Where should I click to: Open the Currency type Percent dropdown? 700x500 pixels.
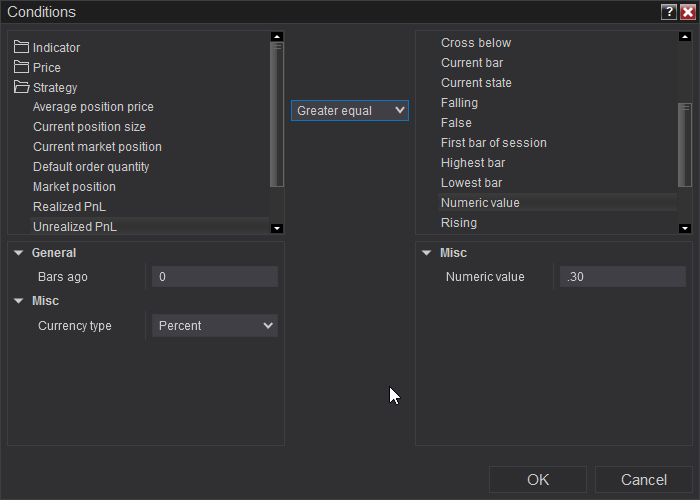(215, 325)
